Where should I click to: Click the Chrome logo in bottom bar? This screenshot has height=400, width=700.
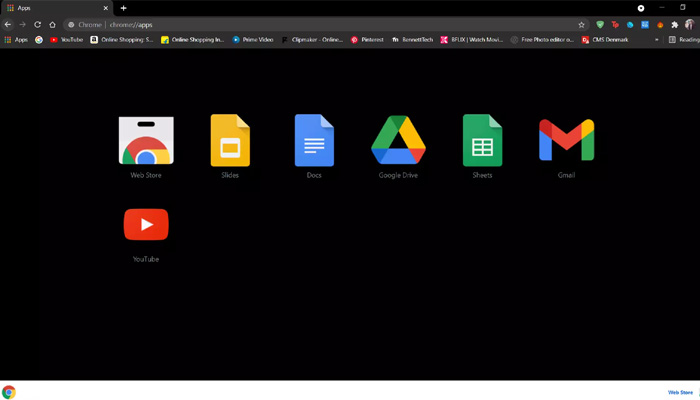point(8,392)
